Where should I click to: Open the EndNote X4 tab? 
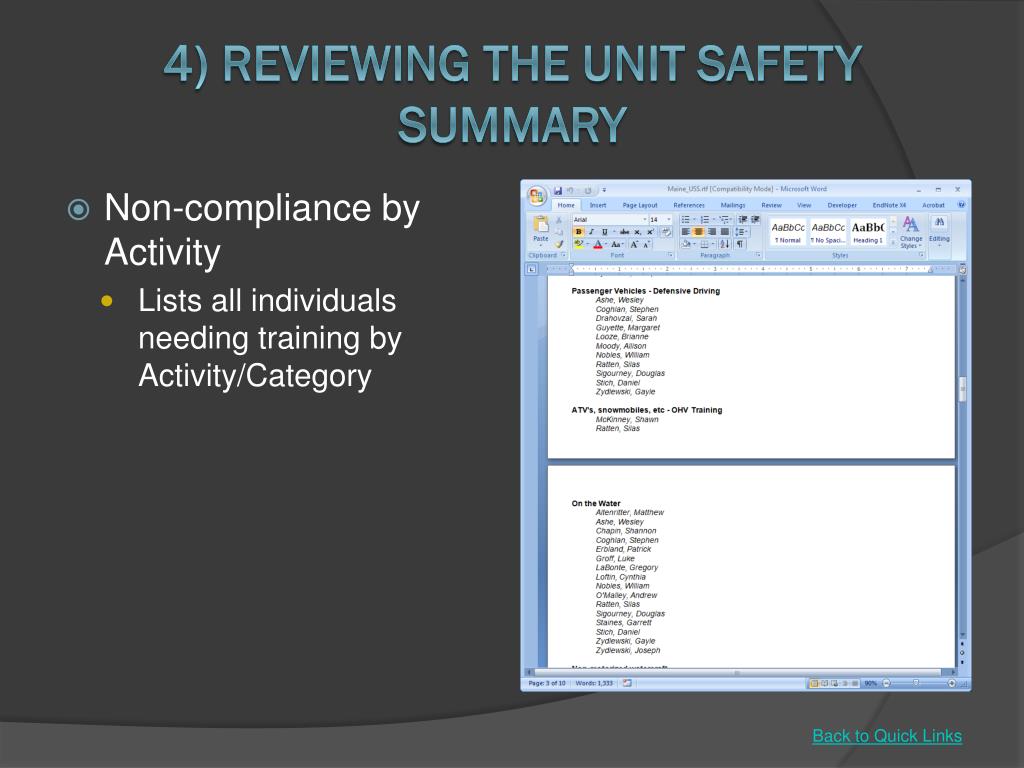889,205
